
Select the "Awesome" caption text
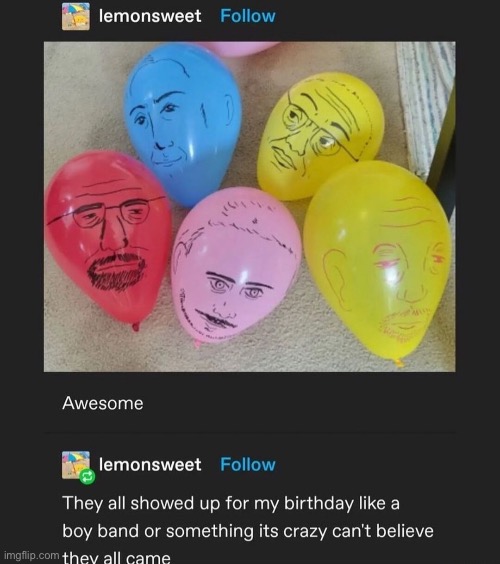coord(103,403)
